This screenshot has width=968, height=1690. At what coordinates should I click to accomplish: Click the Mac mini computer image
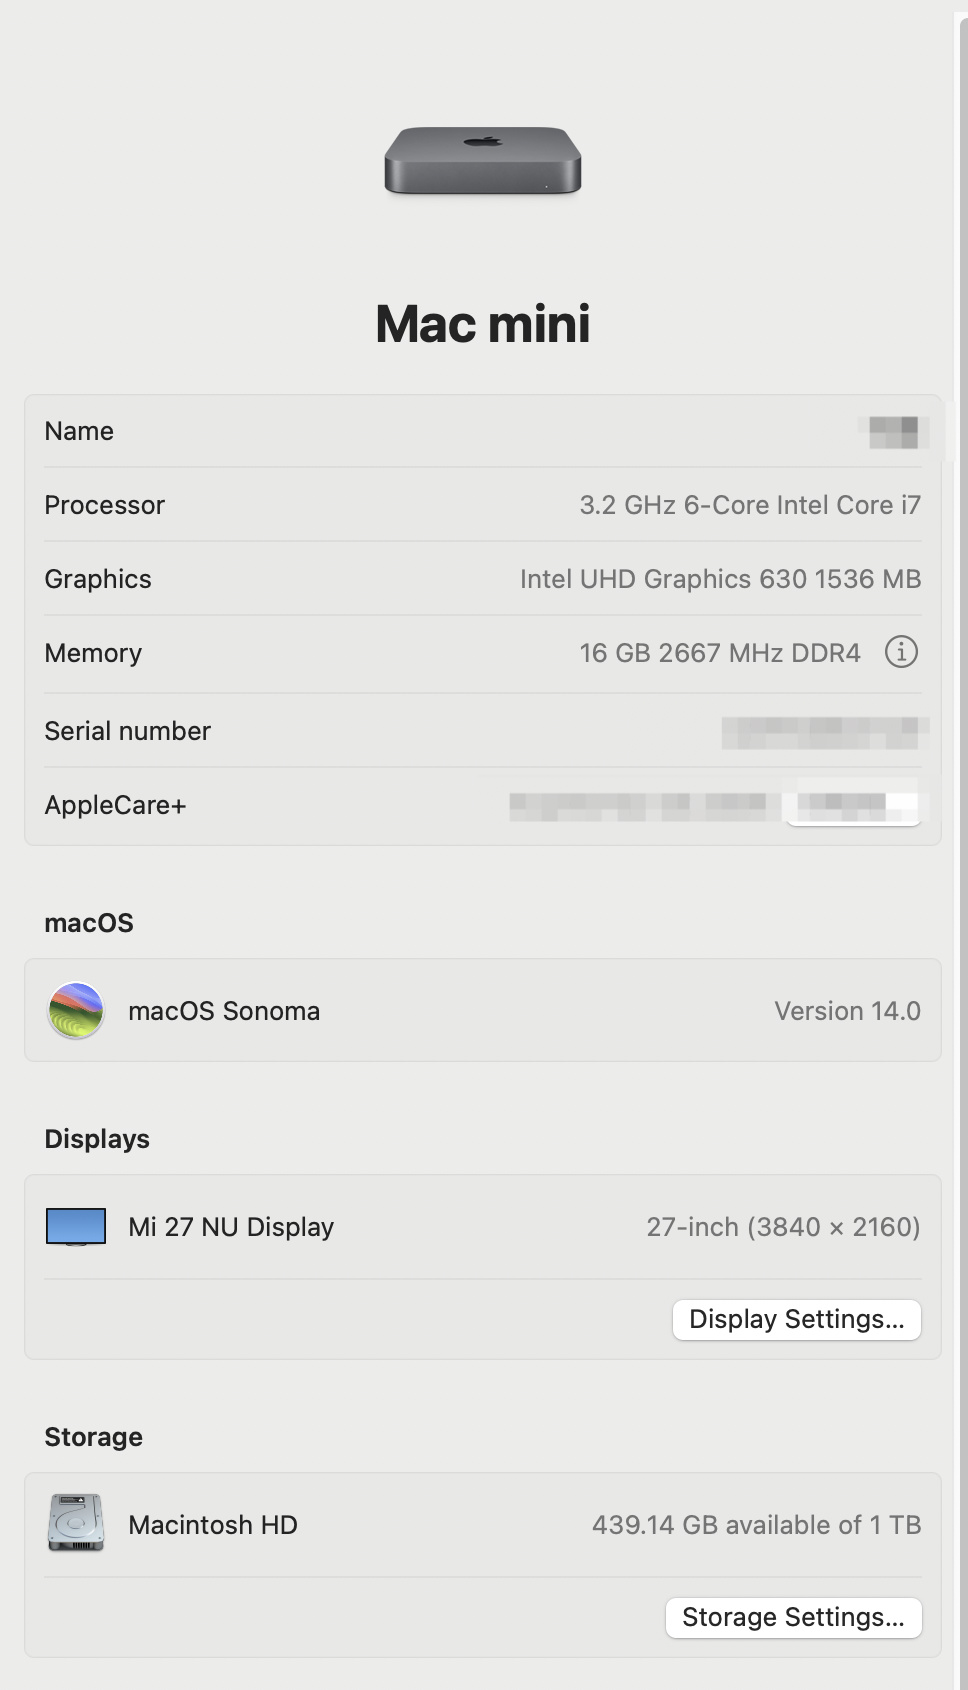[483, 160]
